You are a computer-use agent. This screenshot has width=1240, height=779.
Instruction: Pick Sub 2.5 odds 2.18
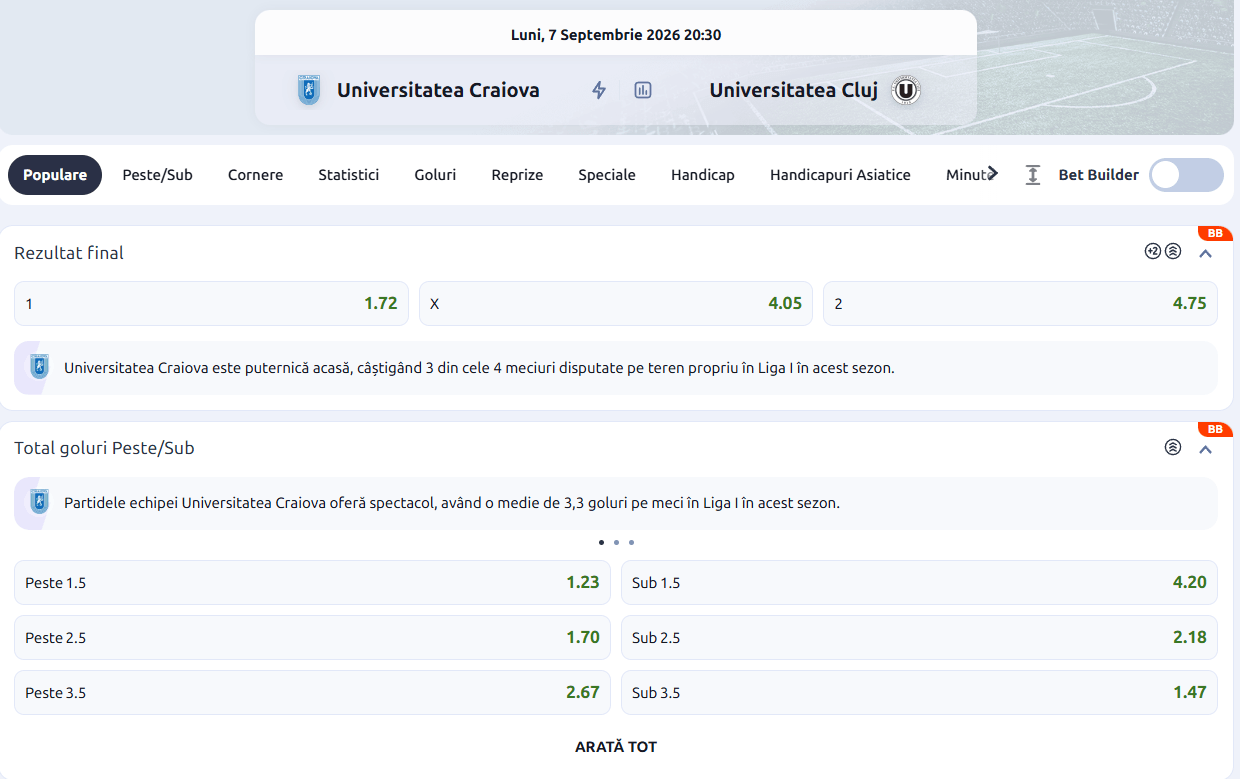click(919, 637)
